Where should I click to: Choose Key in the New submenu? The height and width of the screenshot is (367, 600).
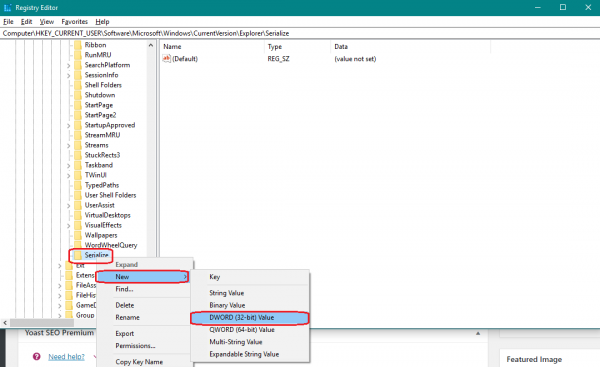click(249, 277)
